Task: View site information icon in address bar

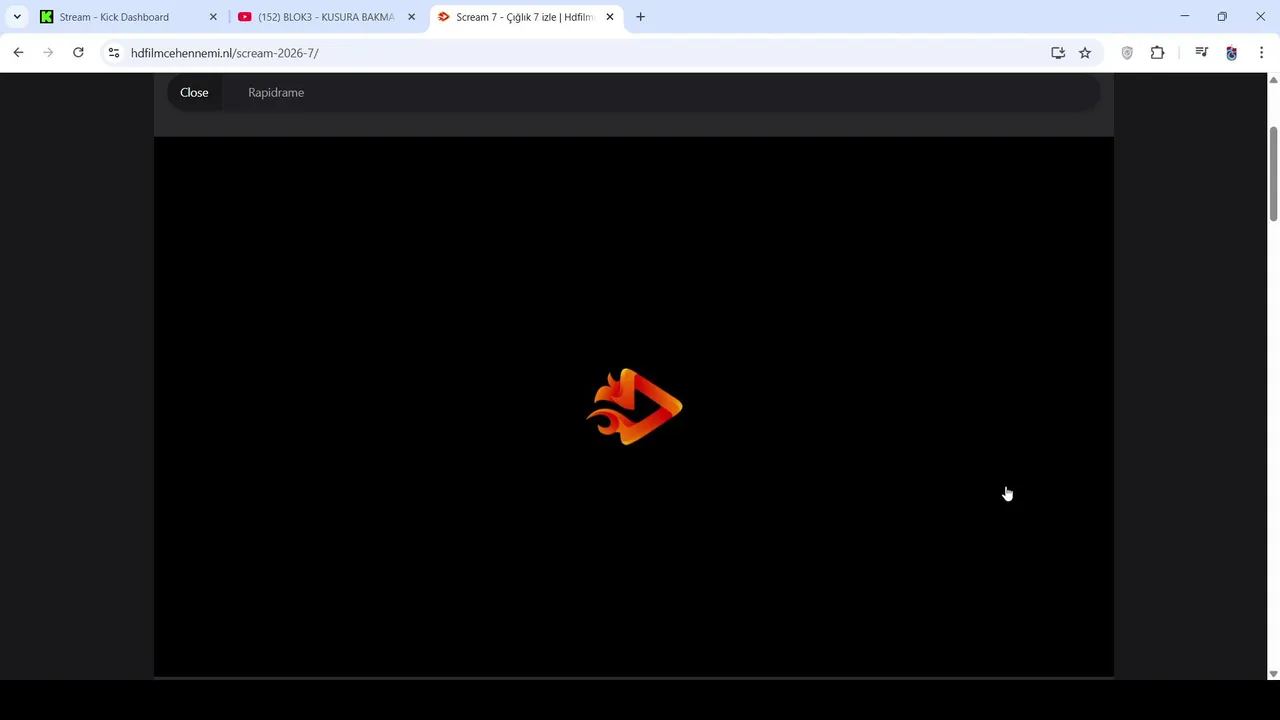Action: pos(114,53)
